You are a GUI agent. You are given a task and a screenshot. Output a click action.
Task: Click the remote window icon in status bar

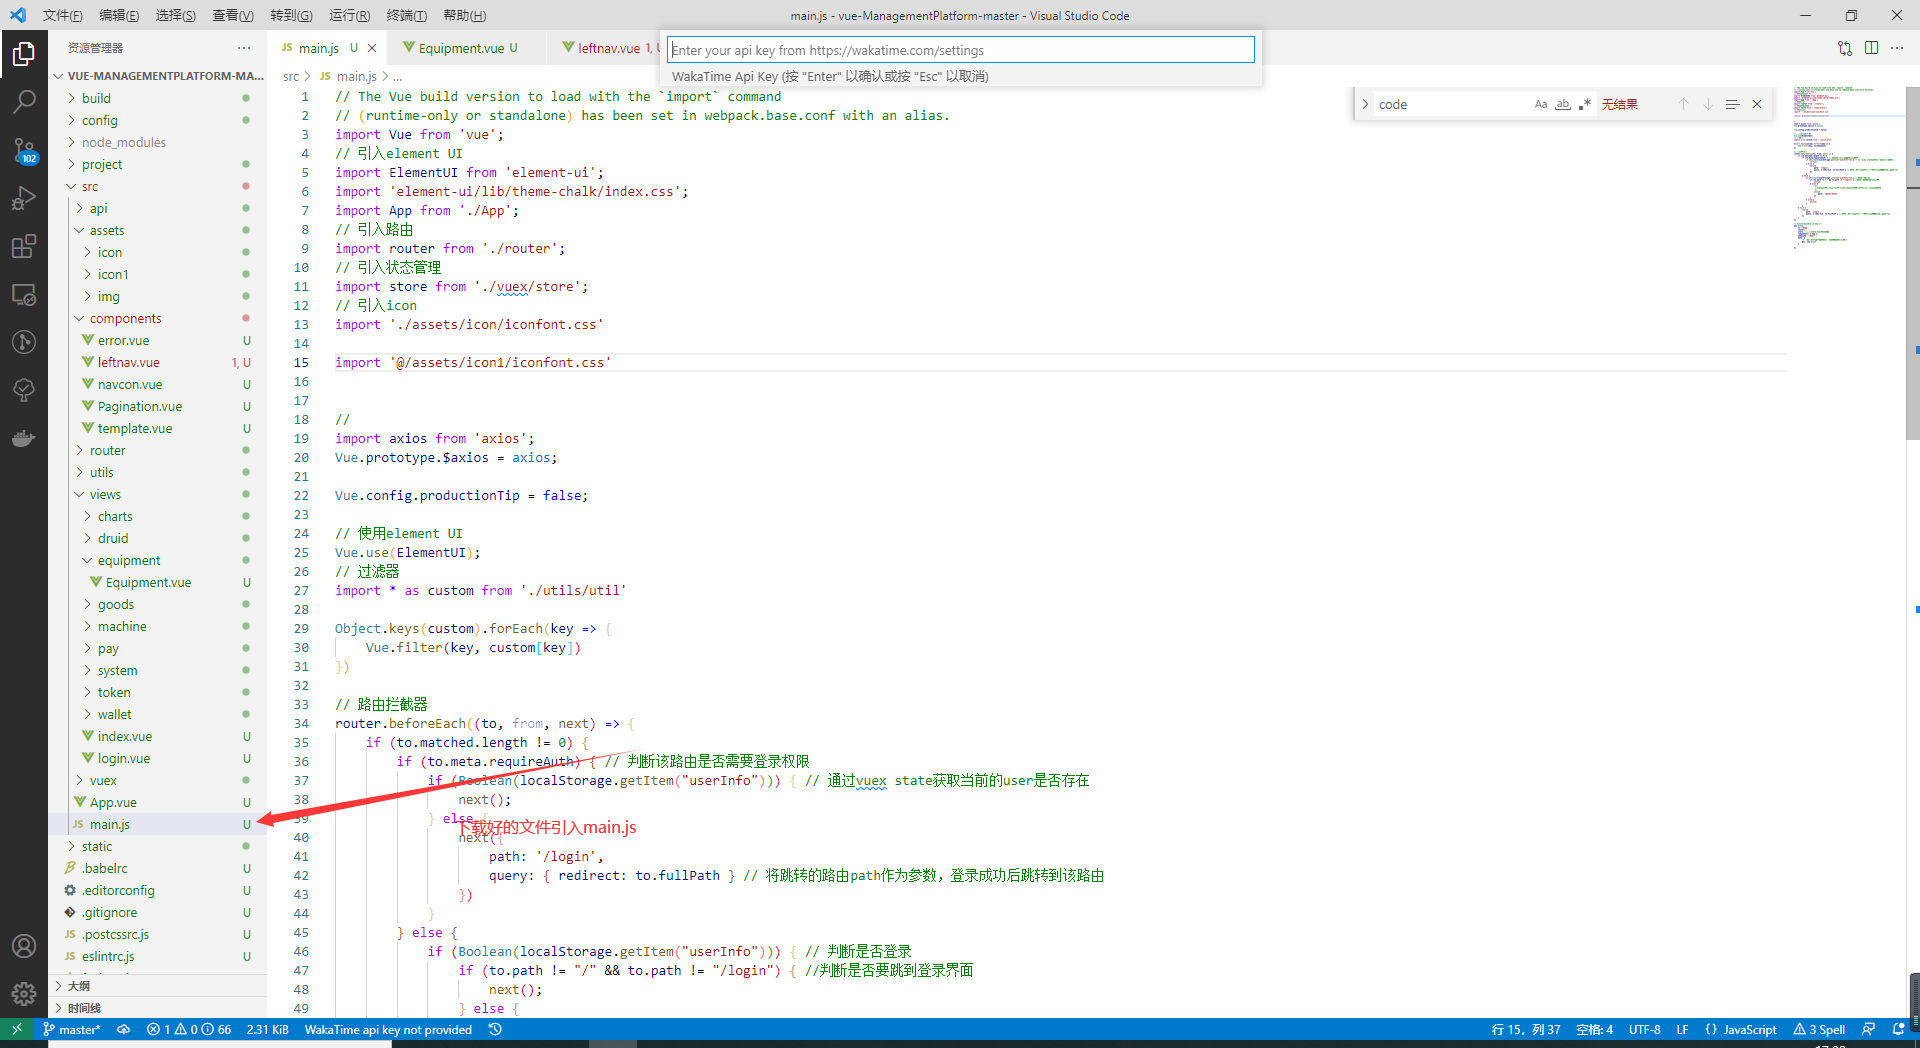[17, 1029]
